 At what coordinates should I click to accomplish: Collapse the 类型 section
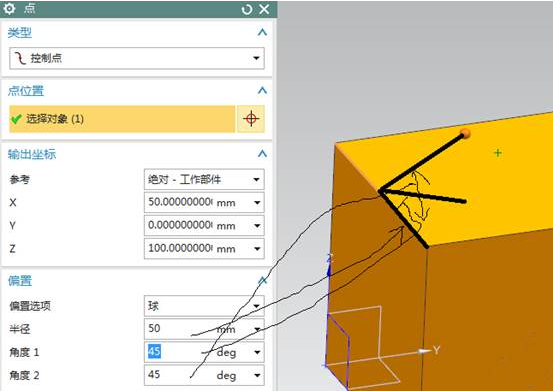[262, 32]
